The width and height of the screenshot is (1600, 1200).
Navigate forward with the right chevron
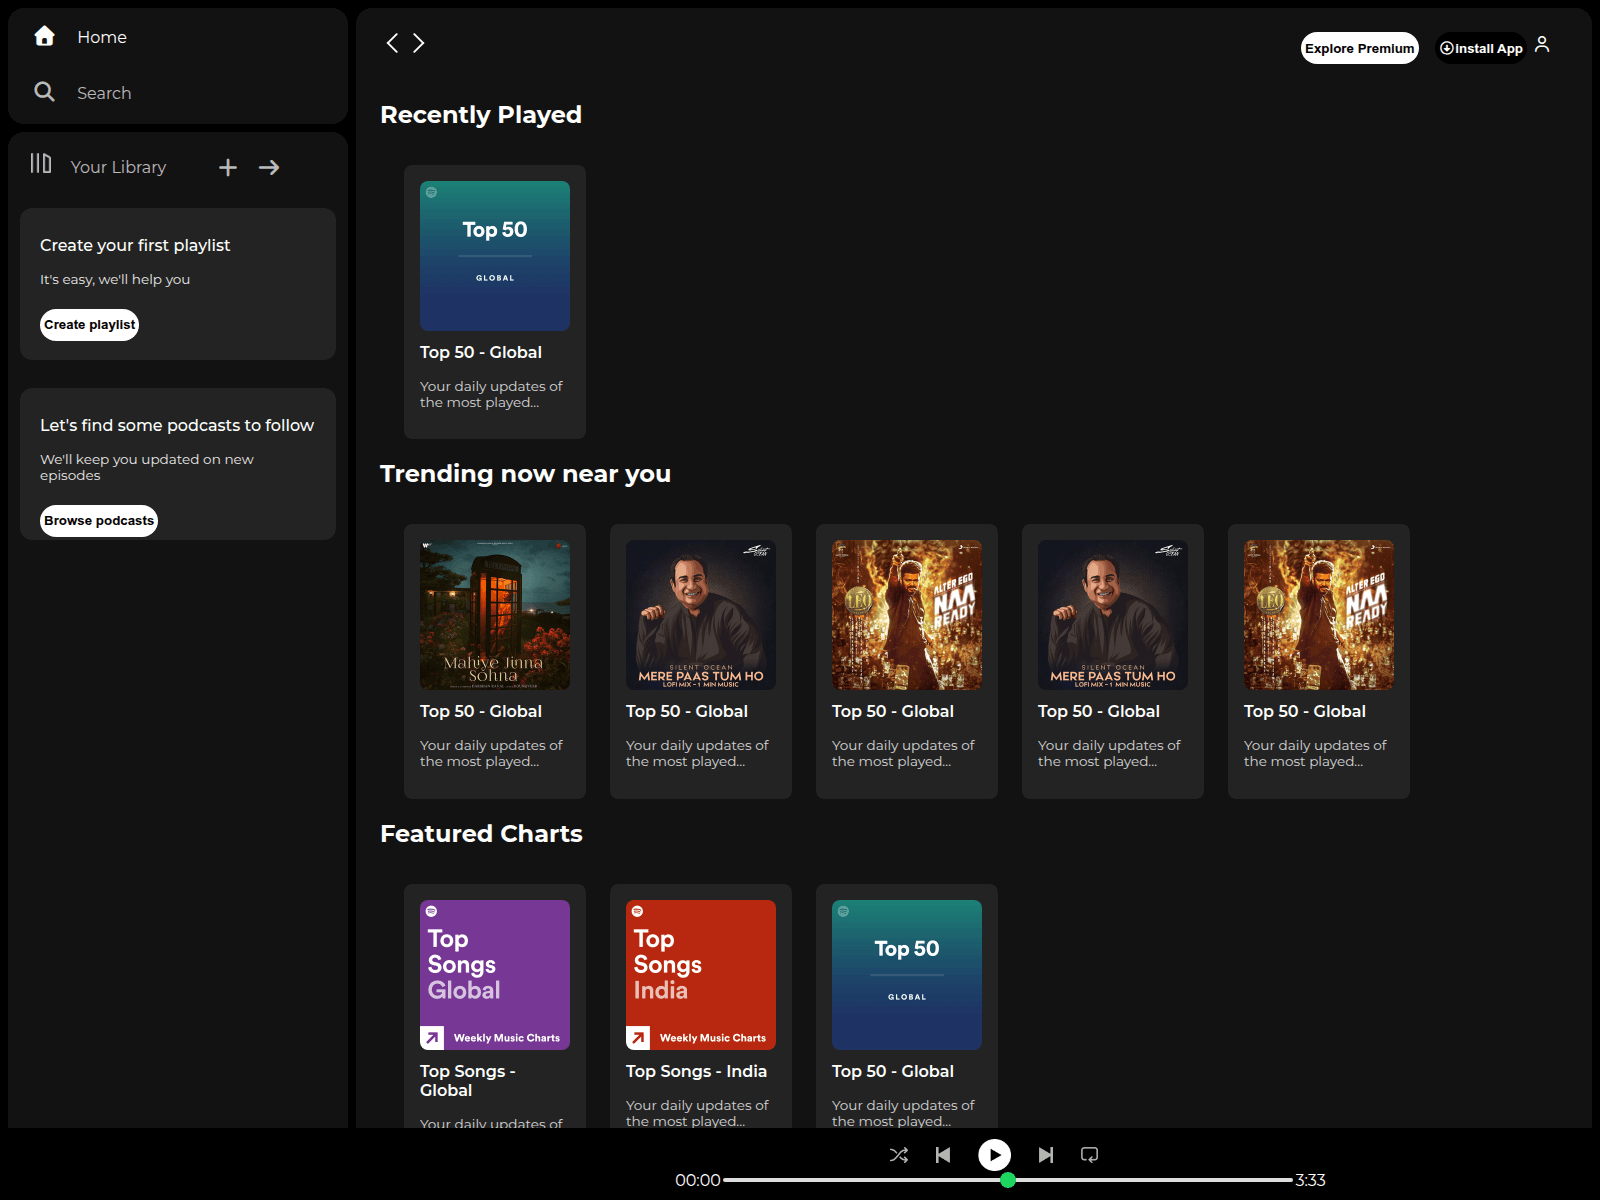(419, 43)
